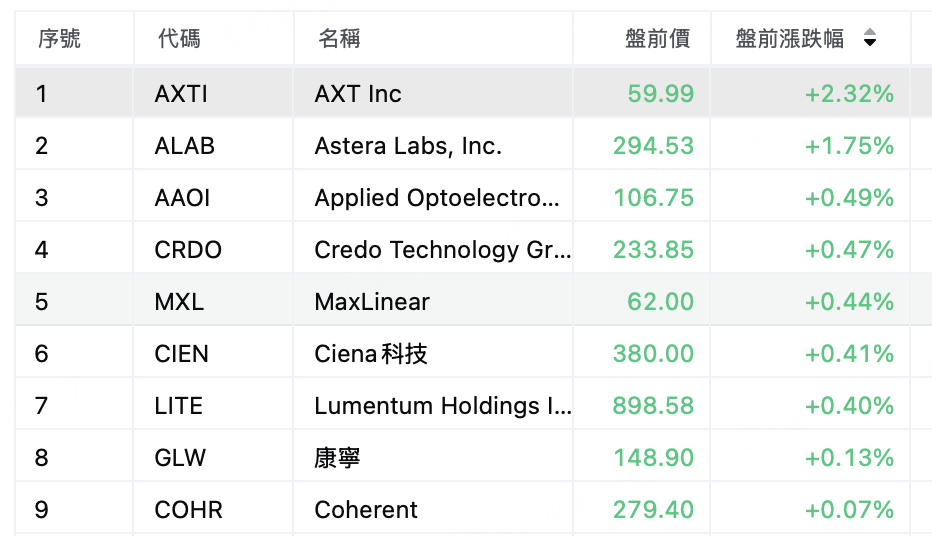Click the +1.75% change for ALAB
Image resolution: width=932 pixels, height=536 pixels.
(x=849, y=146)
